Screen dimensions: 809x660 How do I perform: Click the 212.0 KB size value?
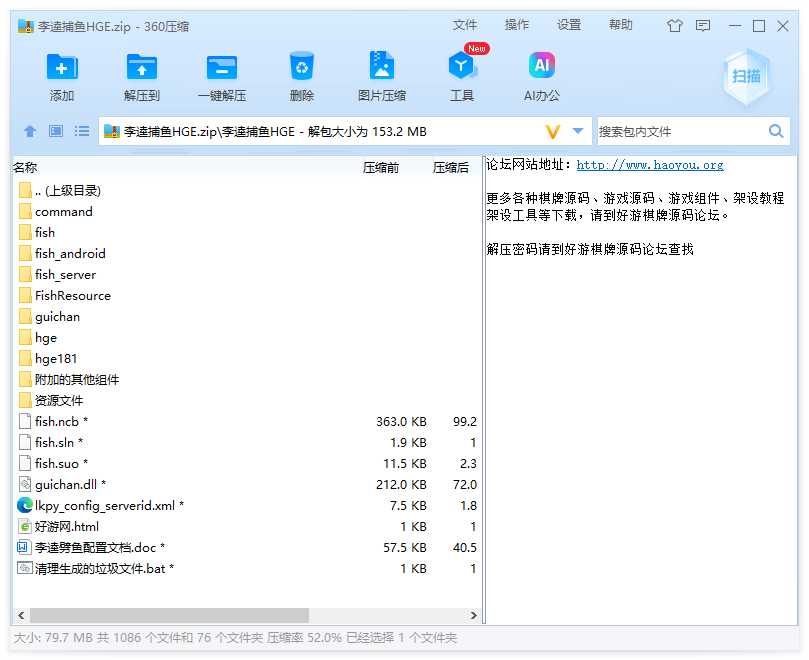coord(401,485)
